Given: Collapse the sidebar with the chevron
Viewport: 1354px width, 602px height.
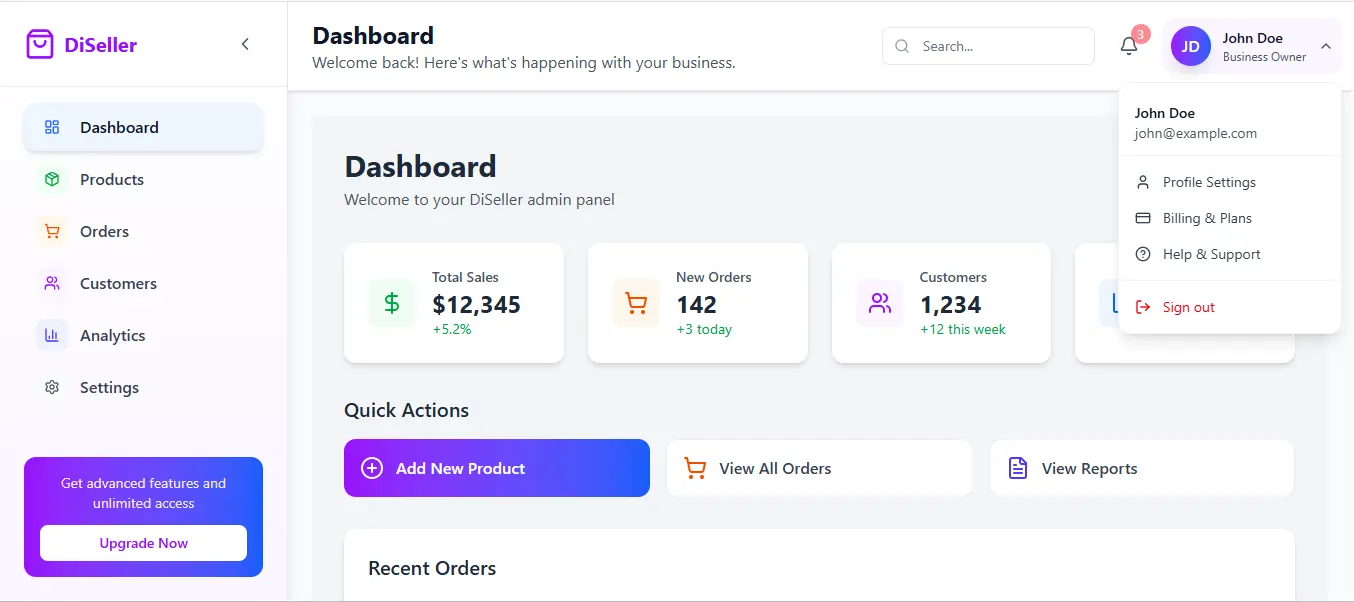Looking at the screenshot, I should (245, 44).
